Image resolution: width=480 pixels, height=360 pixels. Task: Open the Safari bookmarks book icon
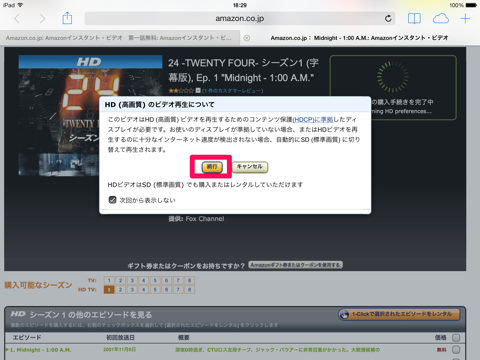414,18
